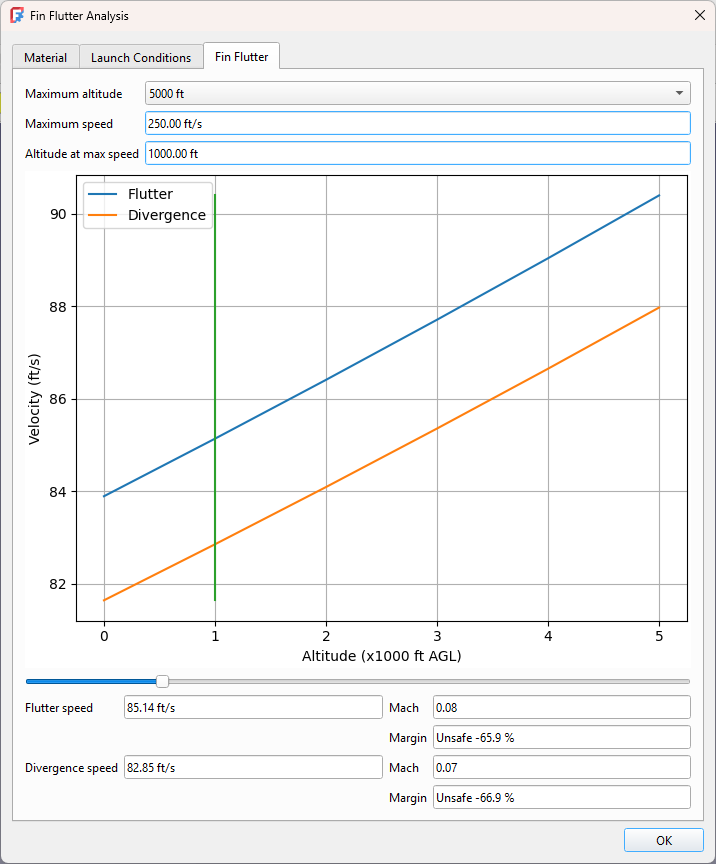This screenshot has width=716, height=864.
Task: Open the Launch Conditions tab
Action: click(x=140, y=57)
